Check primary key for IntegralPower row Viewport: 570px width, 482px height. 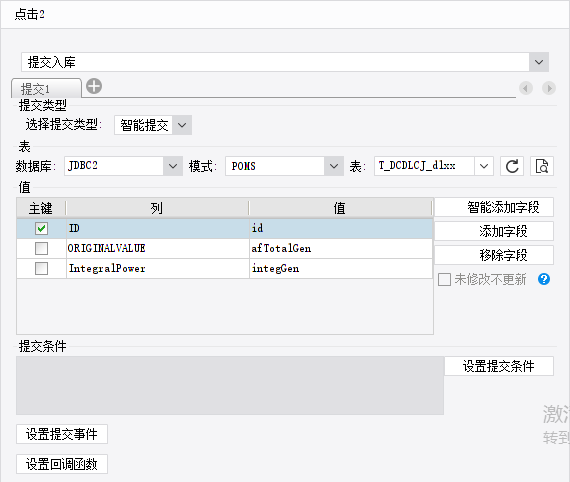click(x=41, y=269)
